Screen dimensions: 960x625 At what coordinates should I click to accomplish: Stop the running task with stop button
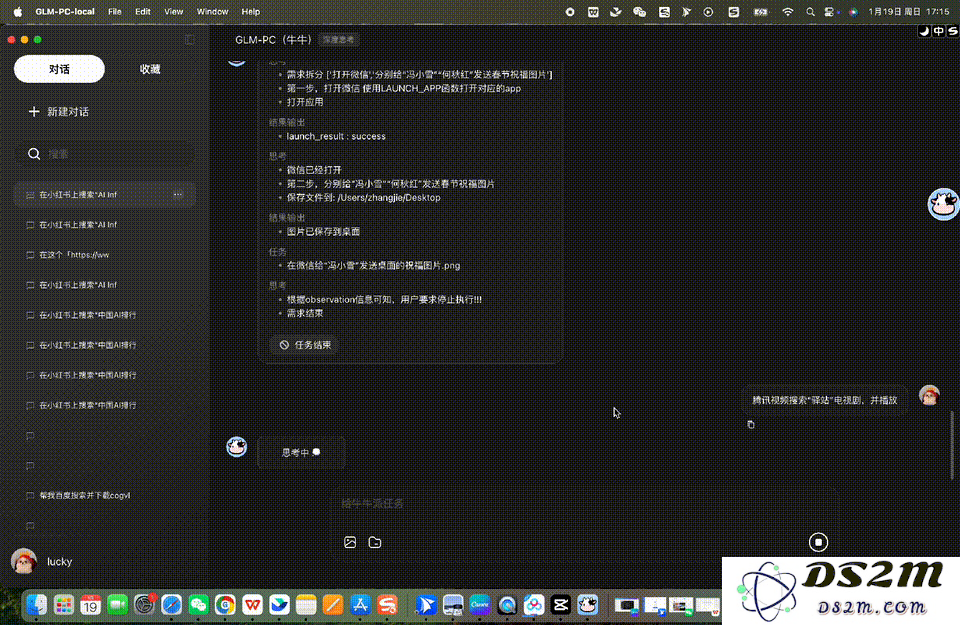818,542
